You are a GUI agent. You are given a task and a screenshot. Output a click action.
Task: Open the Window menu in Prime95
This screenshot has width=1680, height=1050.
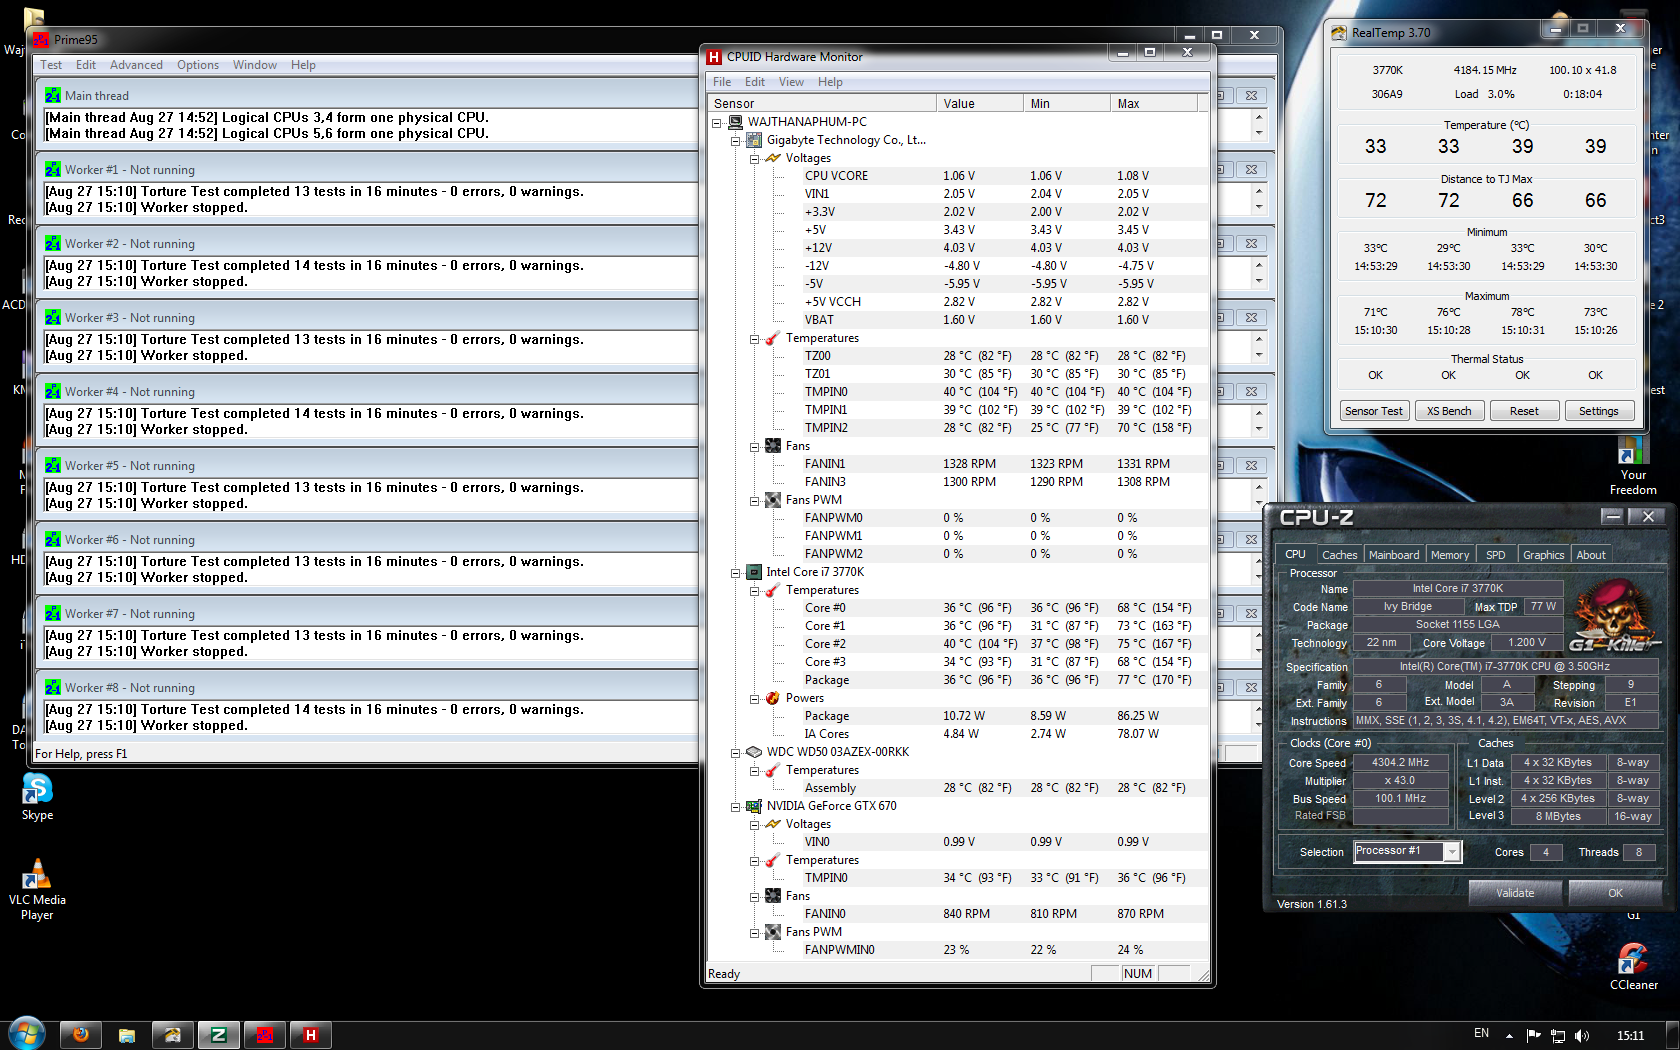[x=255, y=65]
